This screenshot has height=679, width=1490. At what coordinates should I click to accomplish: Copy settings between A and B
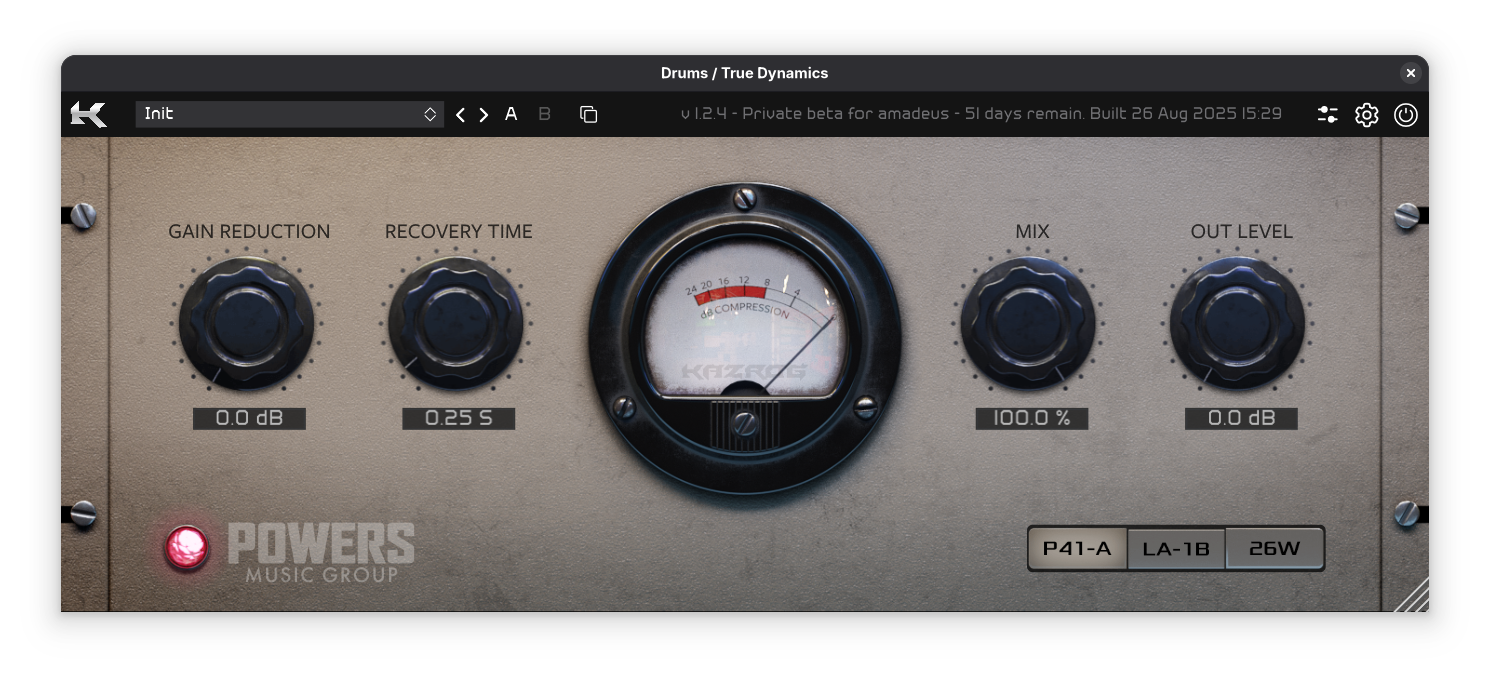coord(589,115)
